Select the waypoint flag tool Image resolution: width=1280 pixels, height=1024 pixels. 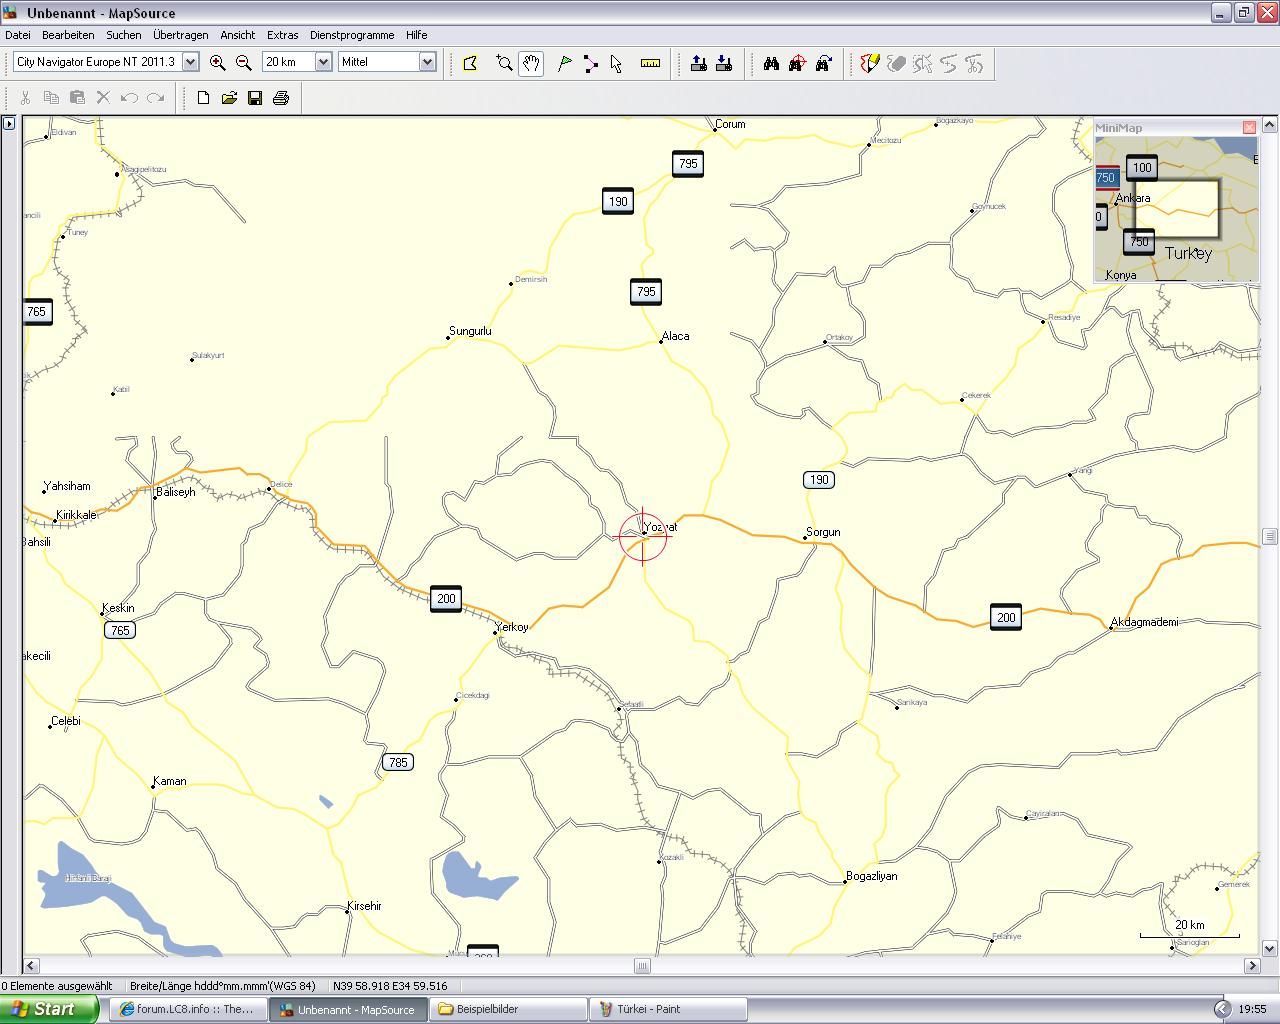pos(565,64)
